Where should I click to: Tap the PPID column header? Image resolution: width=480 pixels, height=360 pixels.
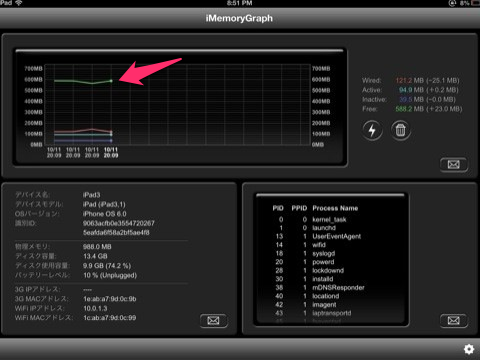[x=299, y=208]
